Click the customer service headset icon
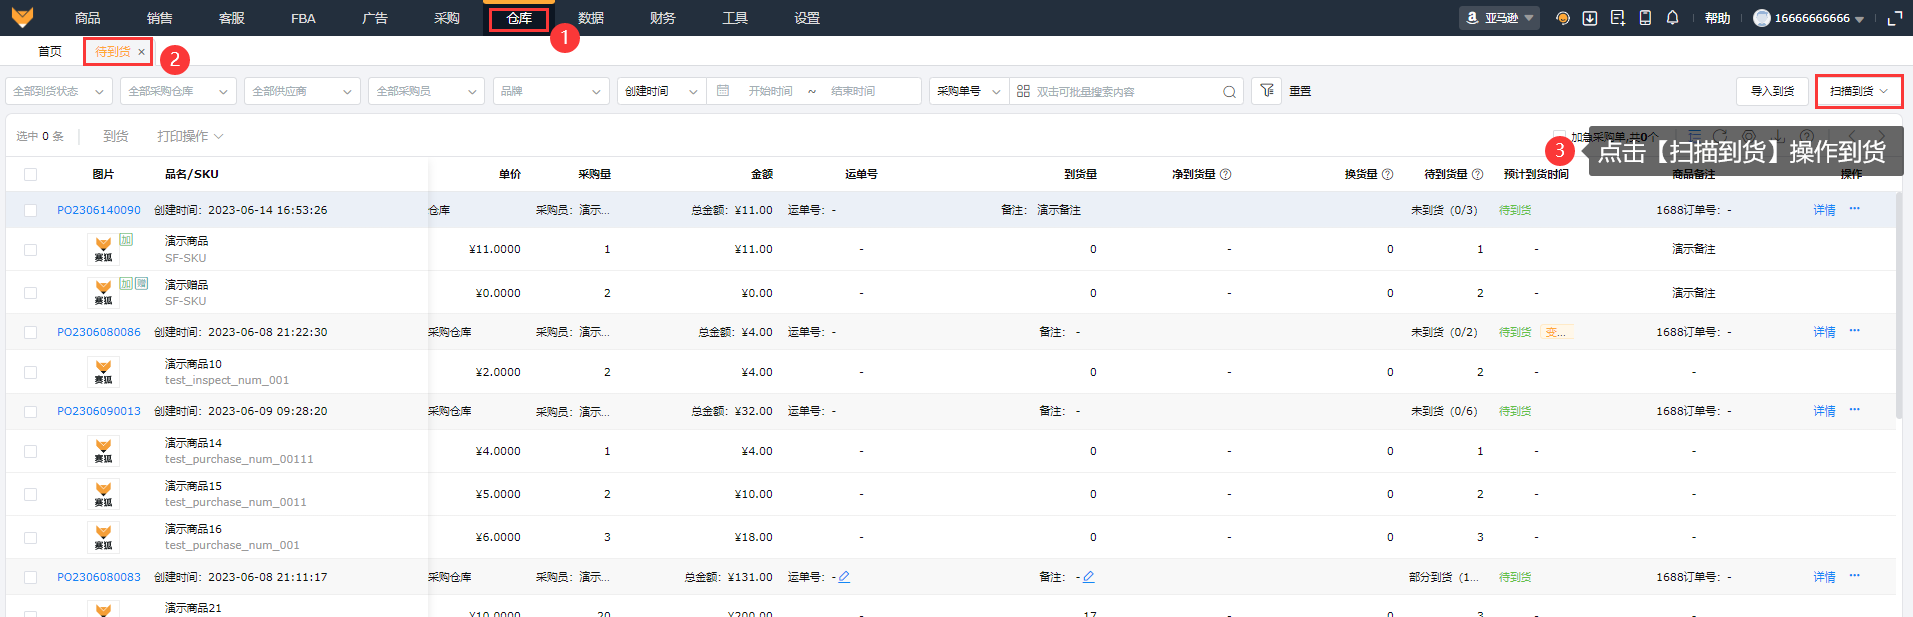This screenshot has width=1913, height=617. click(x=1562, y=18)
